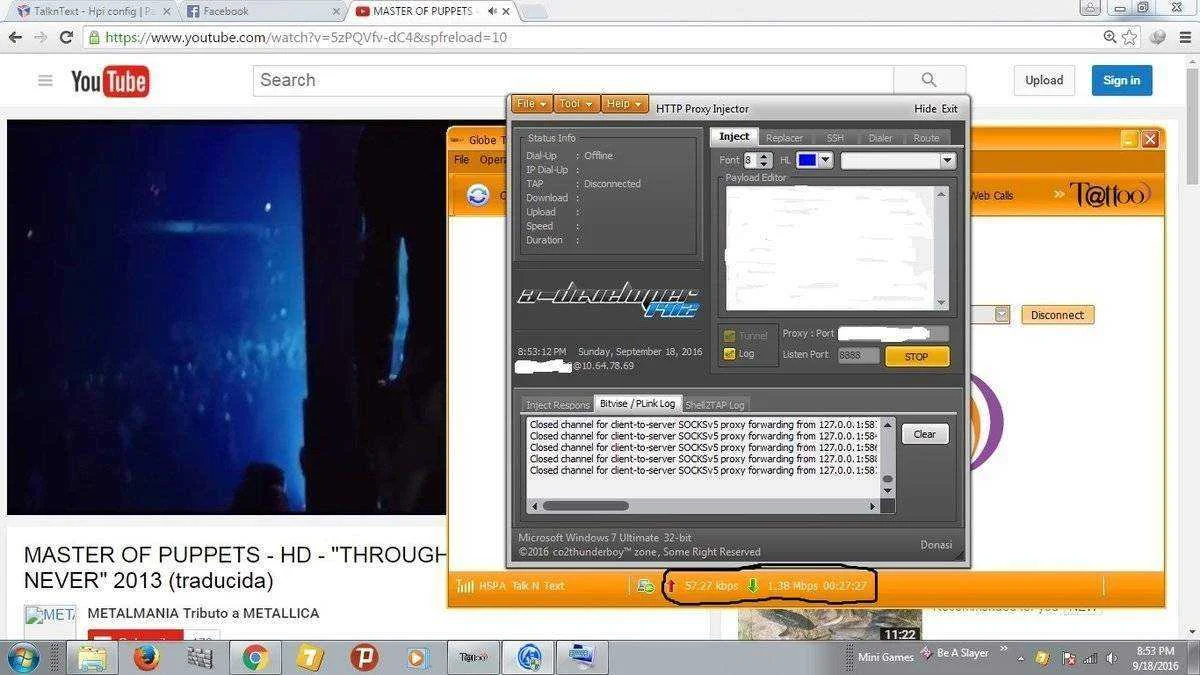Open the HL color dropdown arrow
Screen dimensions: 1200x675
[x=826, y=160]
